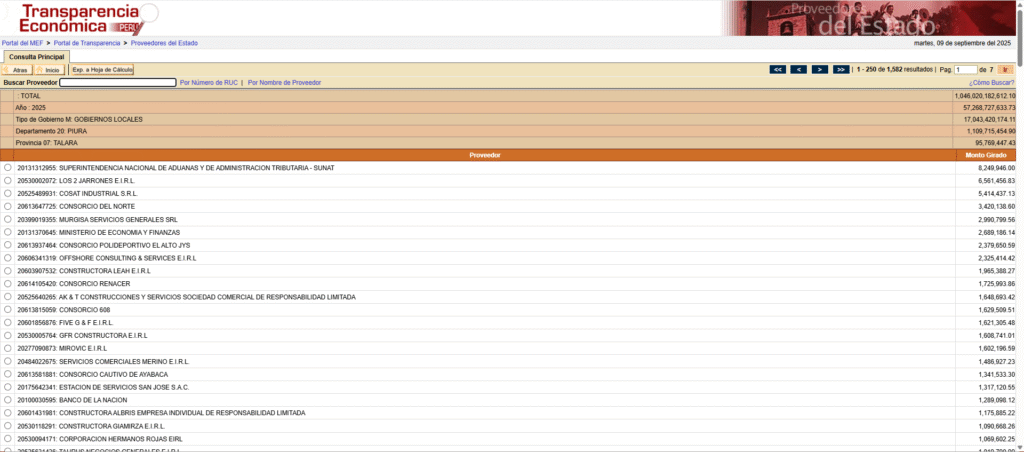
Task: Select radio for BANCO DE LA NACION
Action: pyautogui.click(x=8, y=400)
